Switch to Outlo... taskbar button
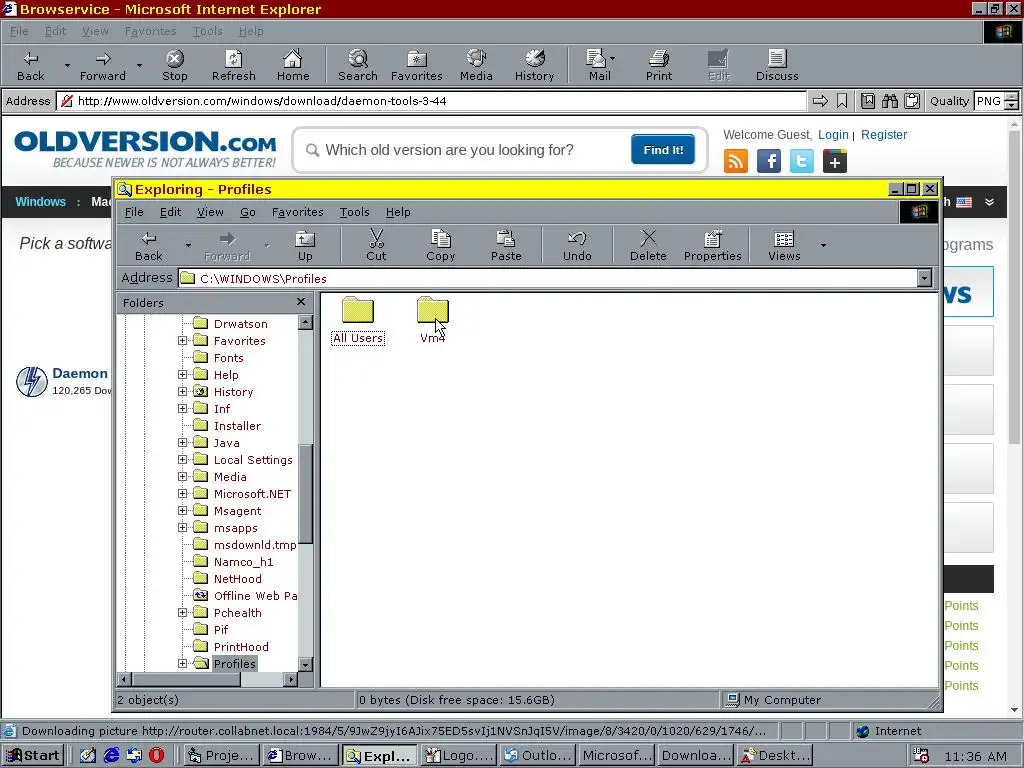The width and height of the screenshot is (1024, 768). 538,756
